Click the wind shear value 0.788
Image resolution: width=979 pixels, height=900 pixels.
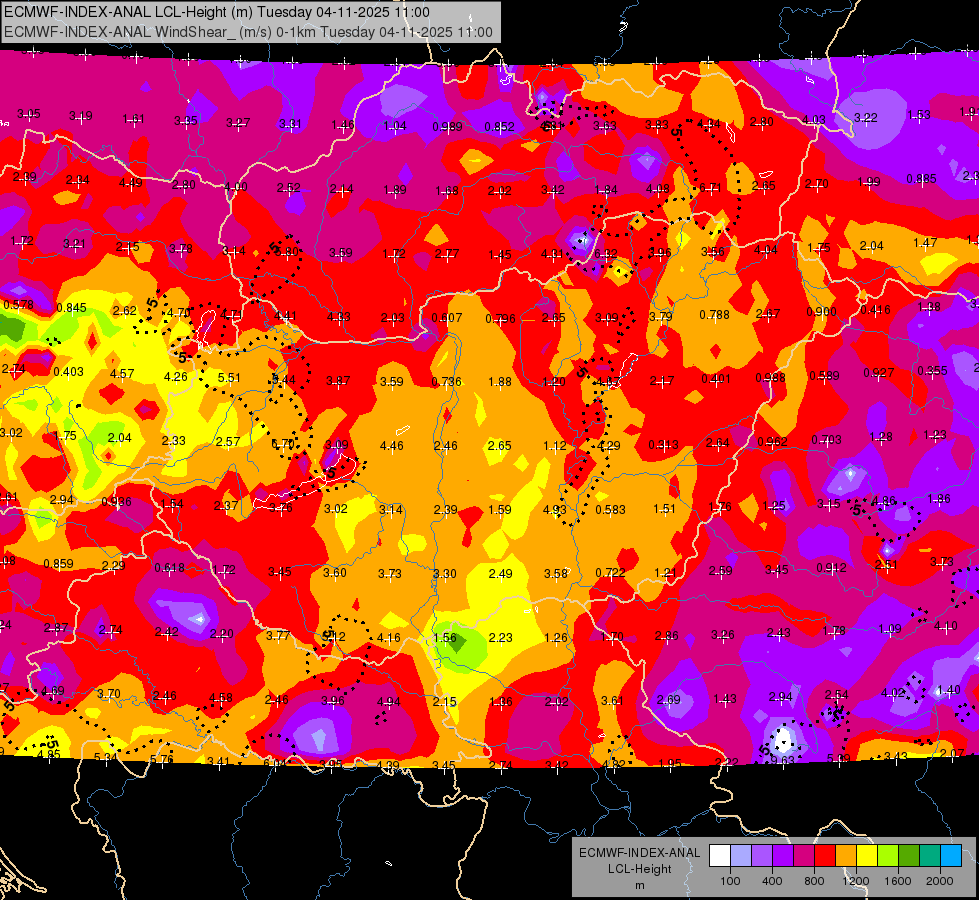tap(714, 315)
